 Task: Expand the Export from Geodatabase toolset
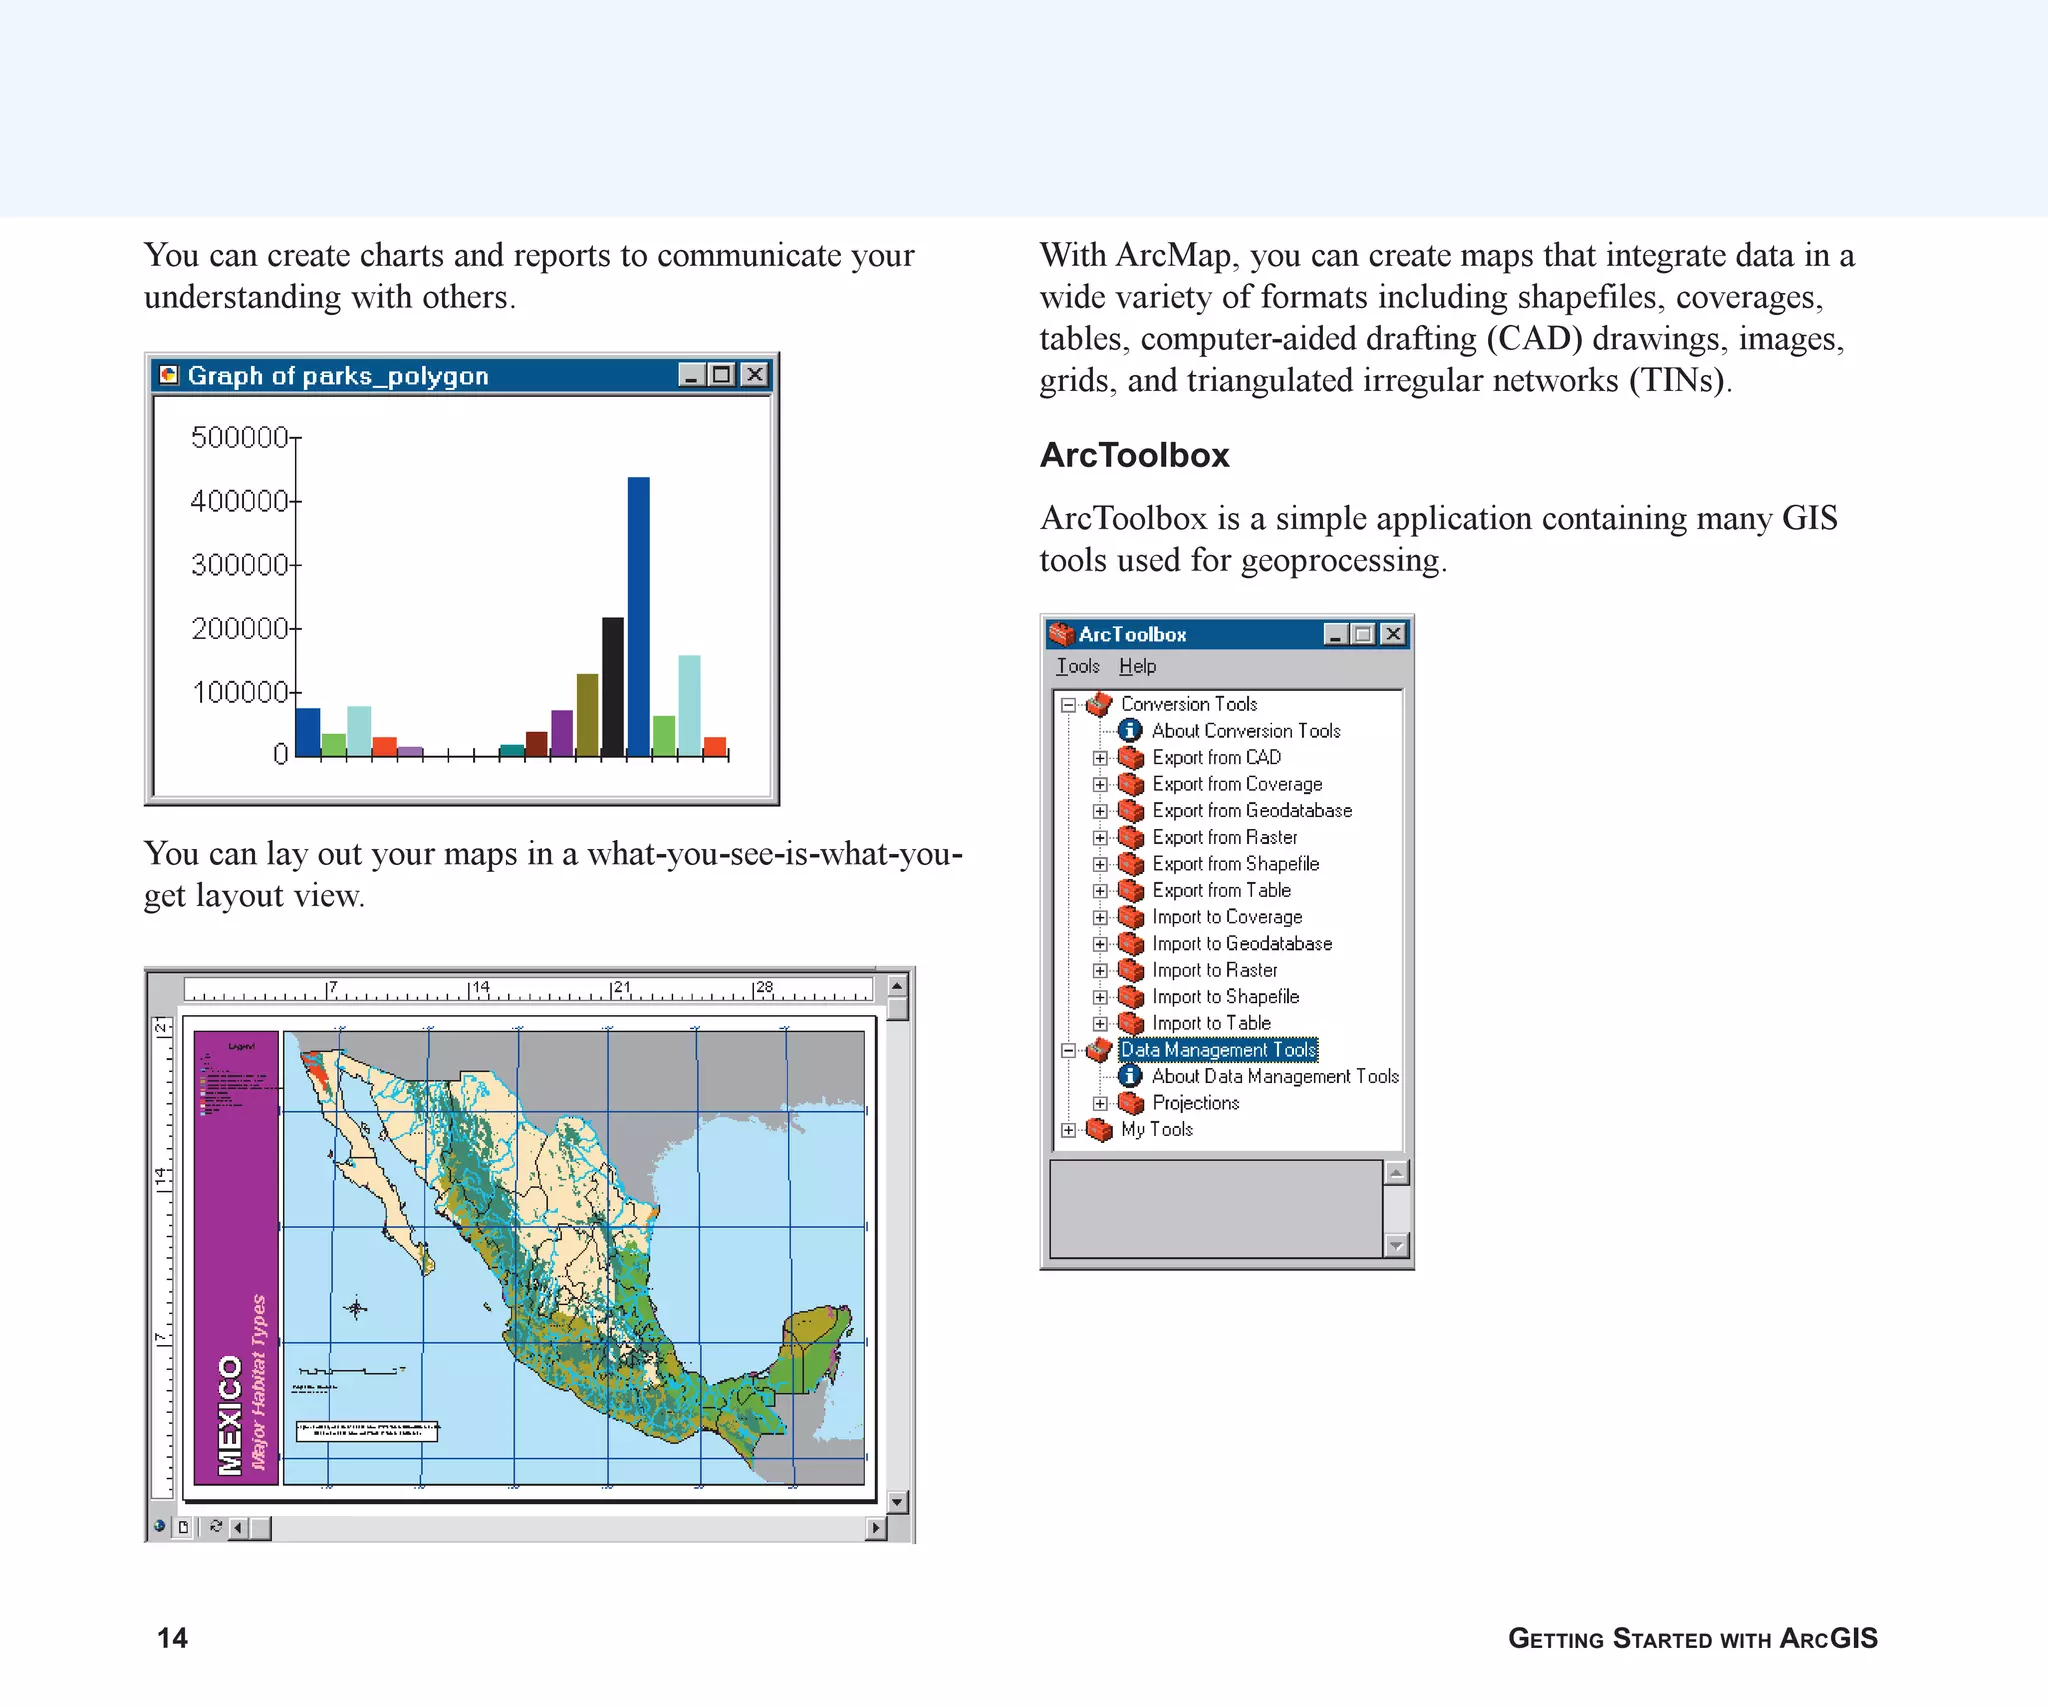tap(1100, 811)
